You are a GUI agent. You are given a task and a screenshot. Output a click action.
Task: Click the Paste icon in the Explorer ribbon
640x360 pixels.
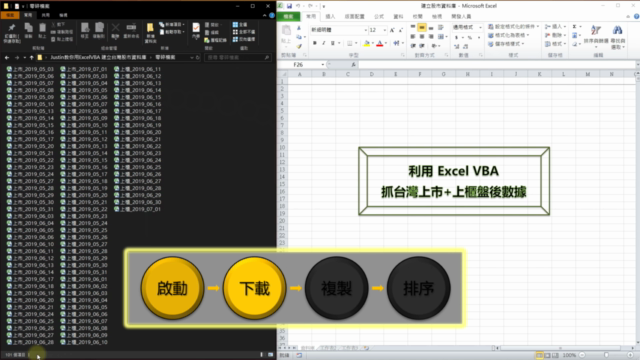(x=42, y=28)
